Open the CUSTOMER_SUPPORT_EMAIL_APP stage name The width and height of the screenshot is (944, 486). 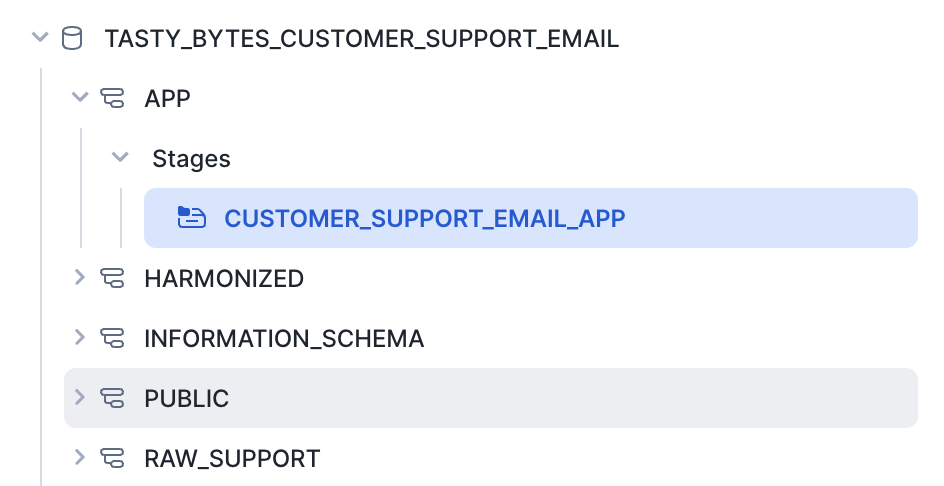point(424,218)
